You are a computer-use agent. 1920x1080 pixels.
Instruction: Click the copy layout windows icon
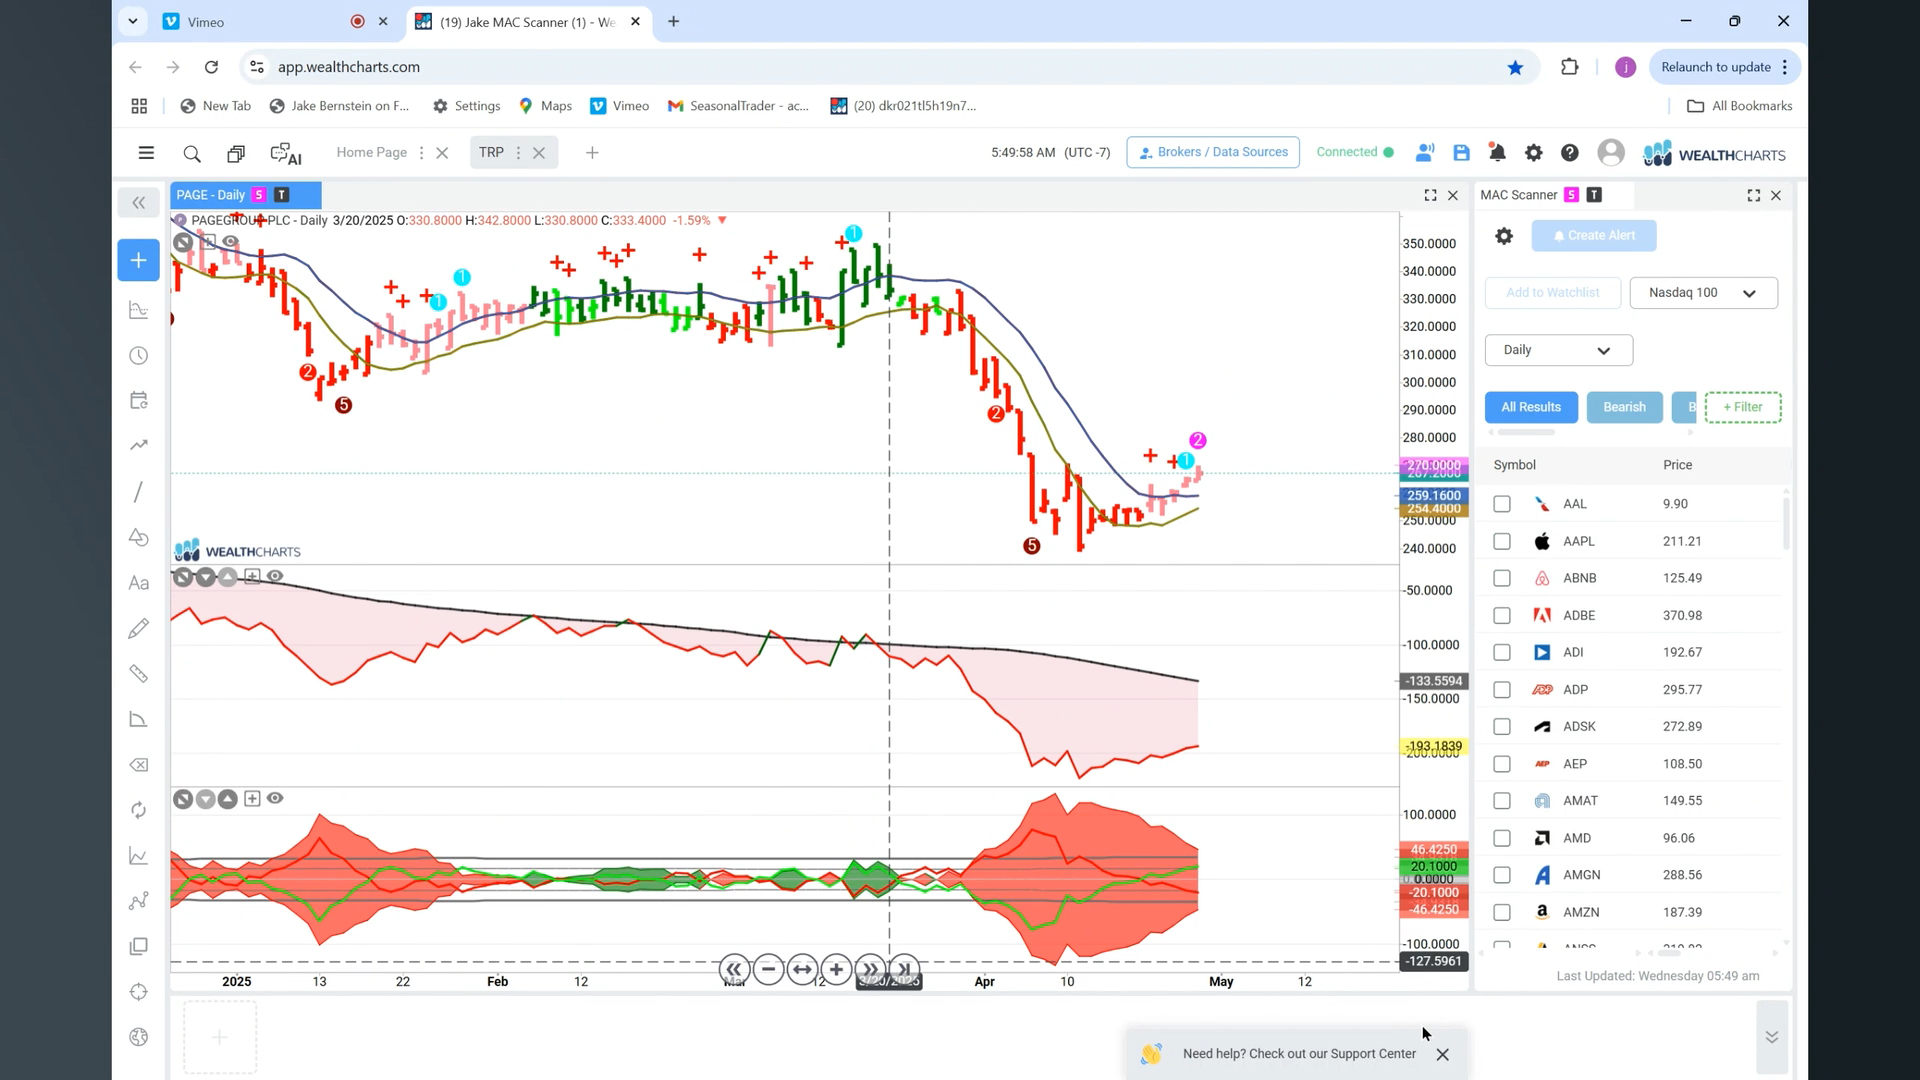pos(236,153)
